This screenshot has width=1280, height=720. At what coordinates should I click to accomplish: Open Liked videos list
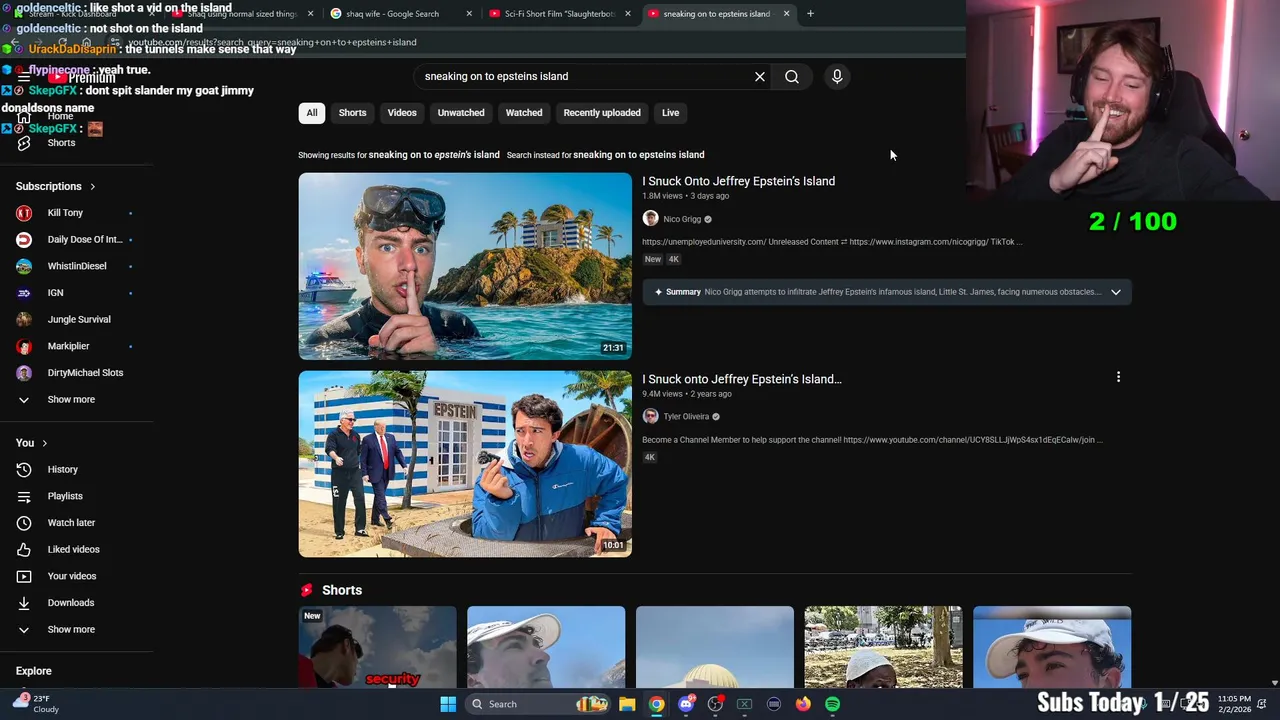[x=75, y=549]
